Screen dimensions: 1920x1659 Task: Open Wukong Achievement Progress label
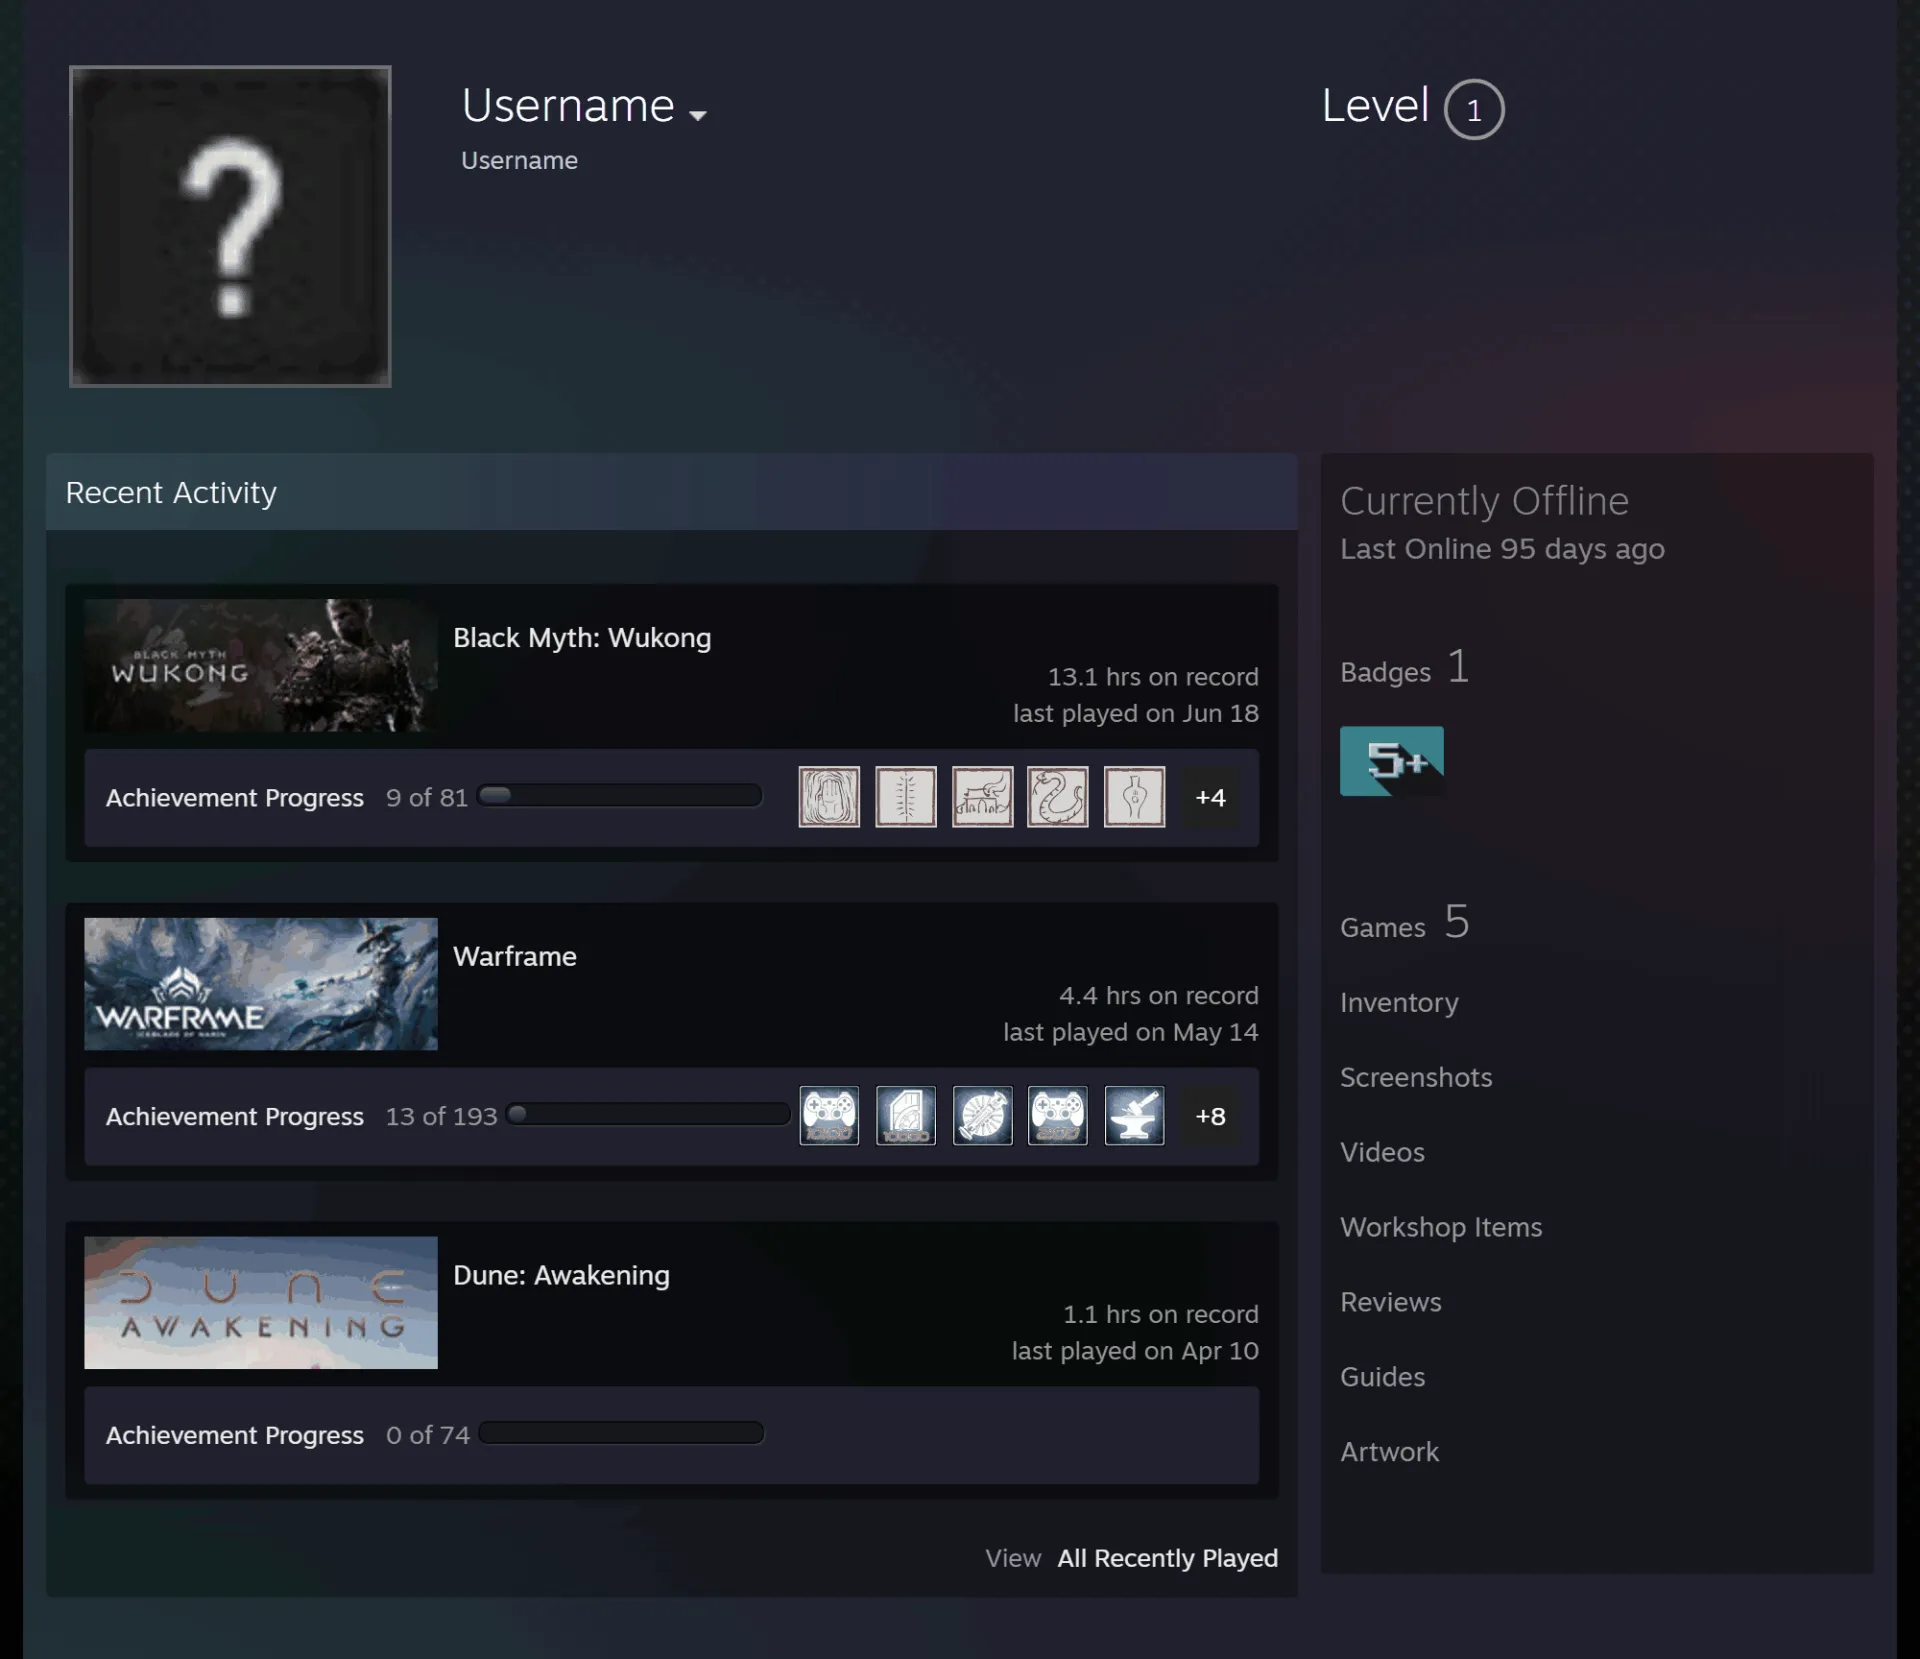tap(235, 798)
